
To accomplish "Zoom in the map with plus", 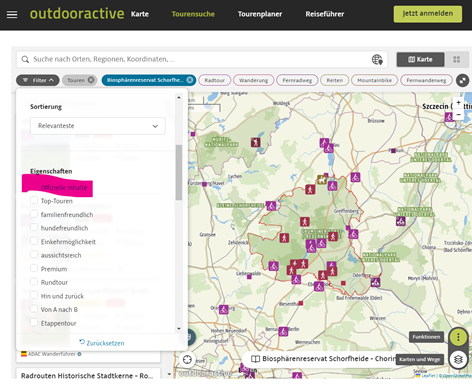I will click(x=458, y=103).
